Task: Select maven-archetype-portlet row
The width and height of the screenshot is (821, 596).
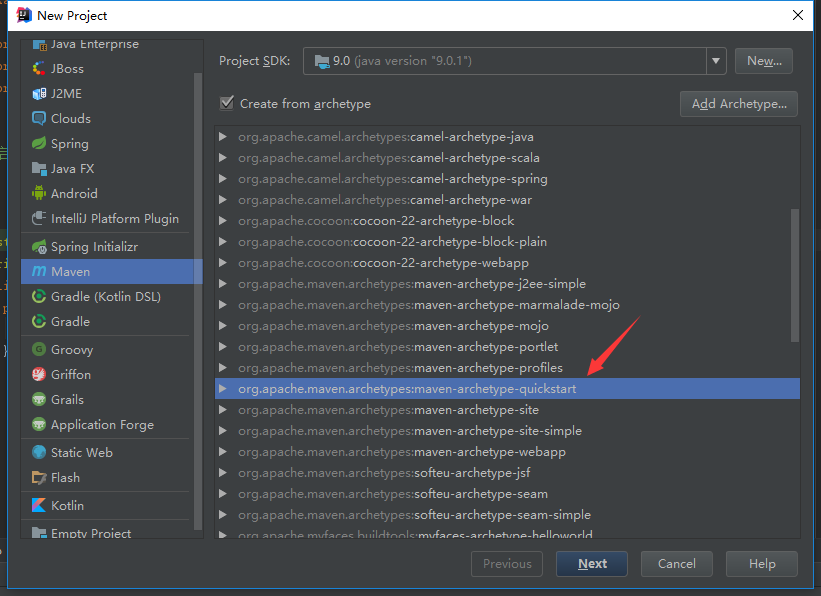Action: [507, 347]
